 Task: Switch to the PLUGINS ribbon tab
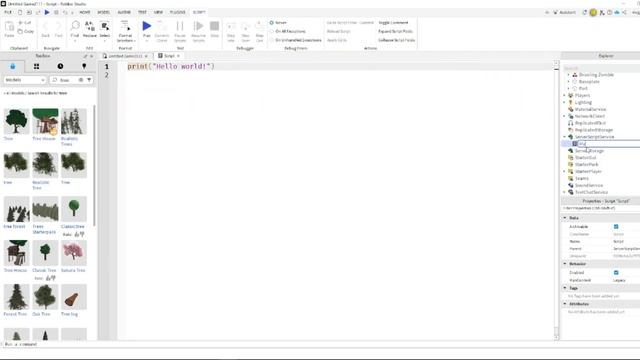pos(177,13)
